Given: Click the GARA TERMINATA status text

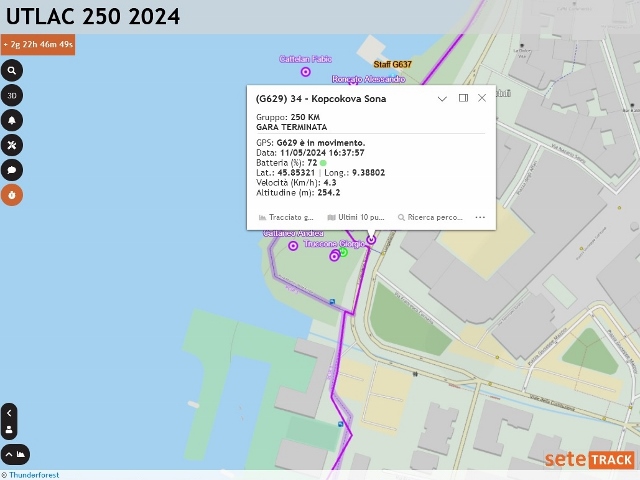Looking at the screenshot, I should [x=291, y=127].
